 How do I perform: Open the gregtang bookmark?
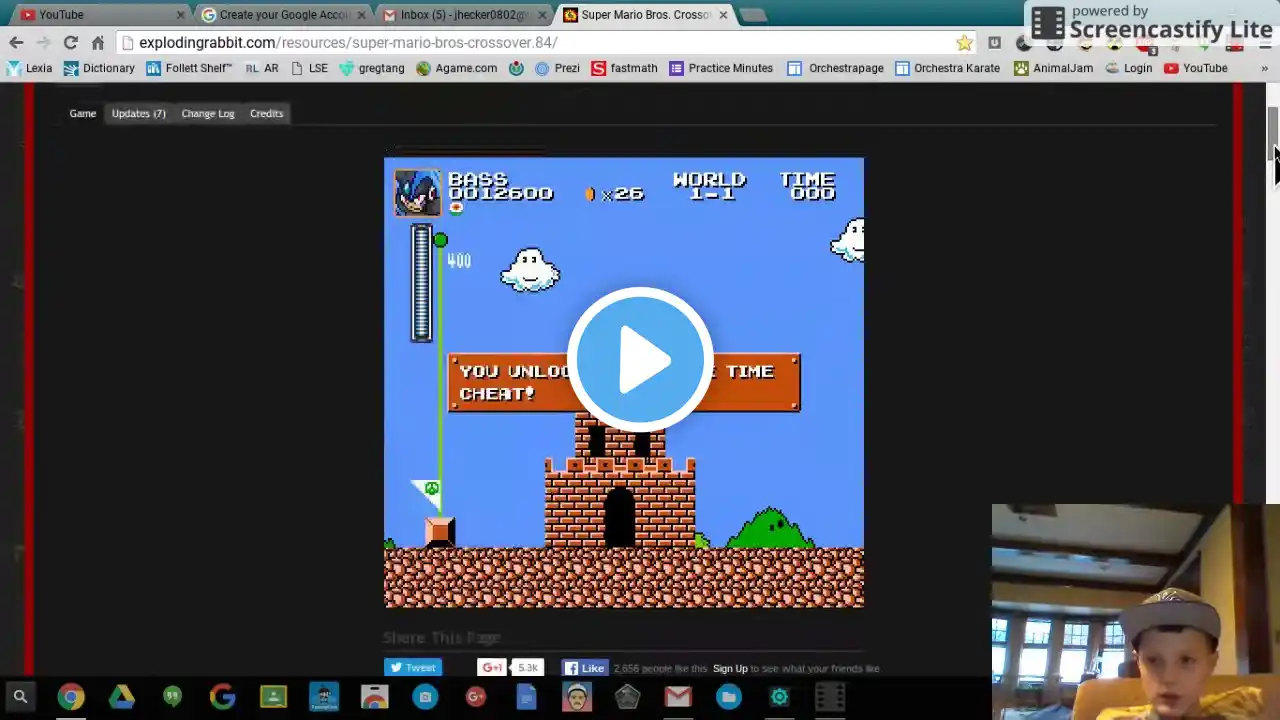[x=372, y=68]
